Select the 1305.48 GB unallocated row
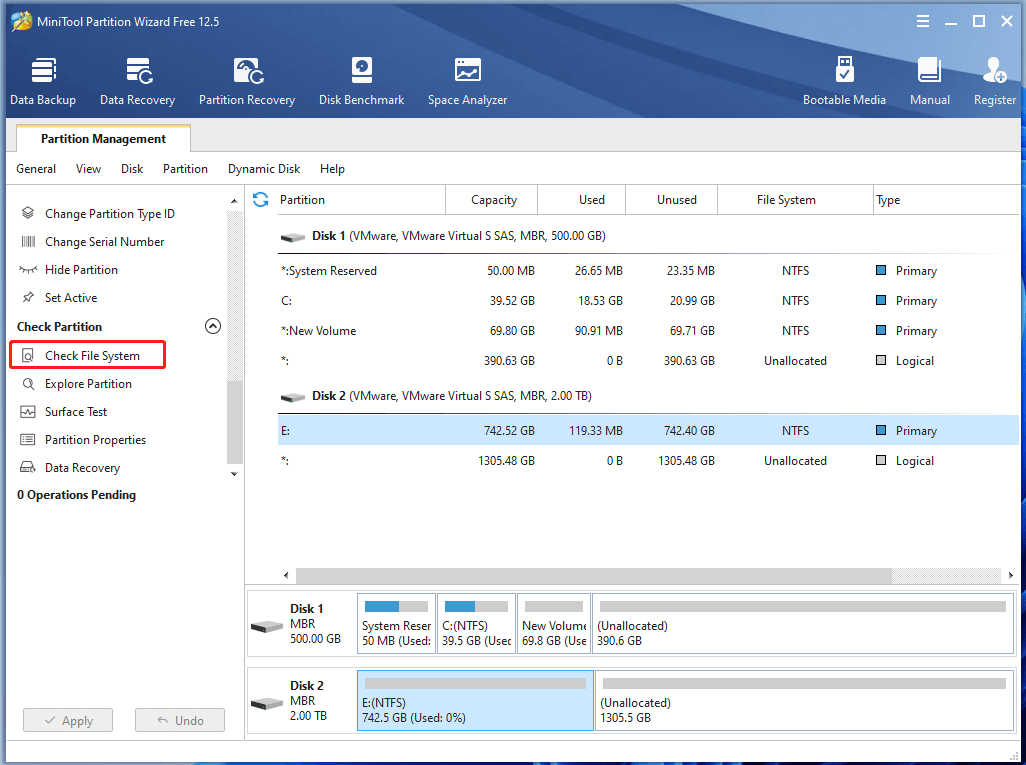1026x765 pixels. click(x=648, y=461)
